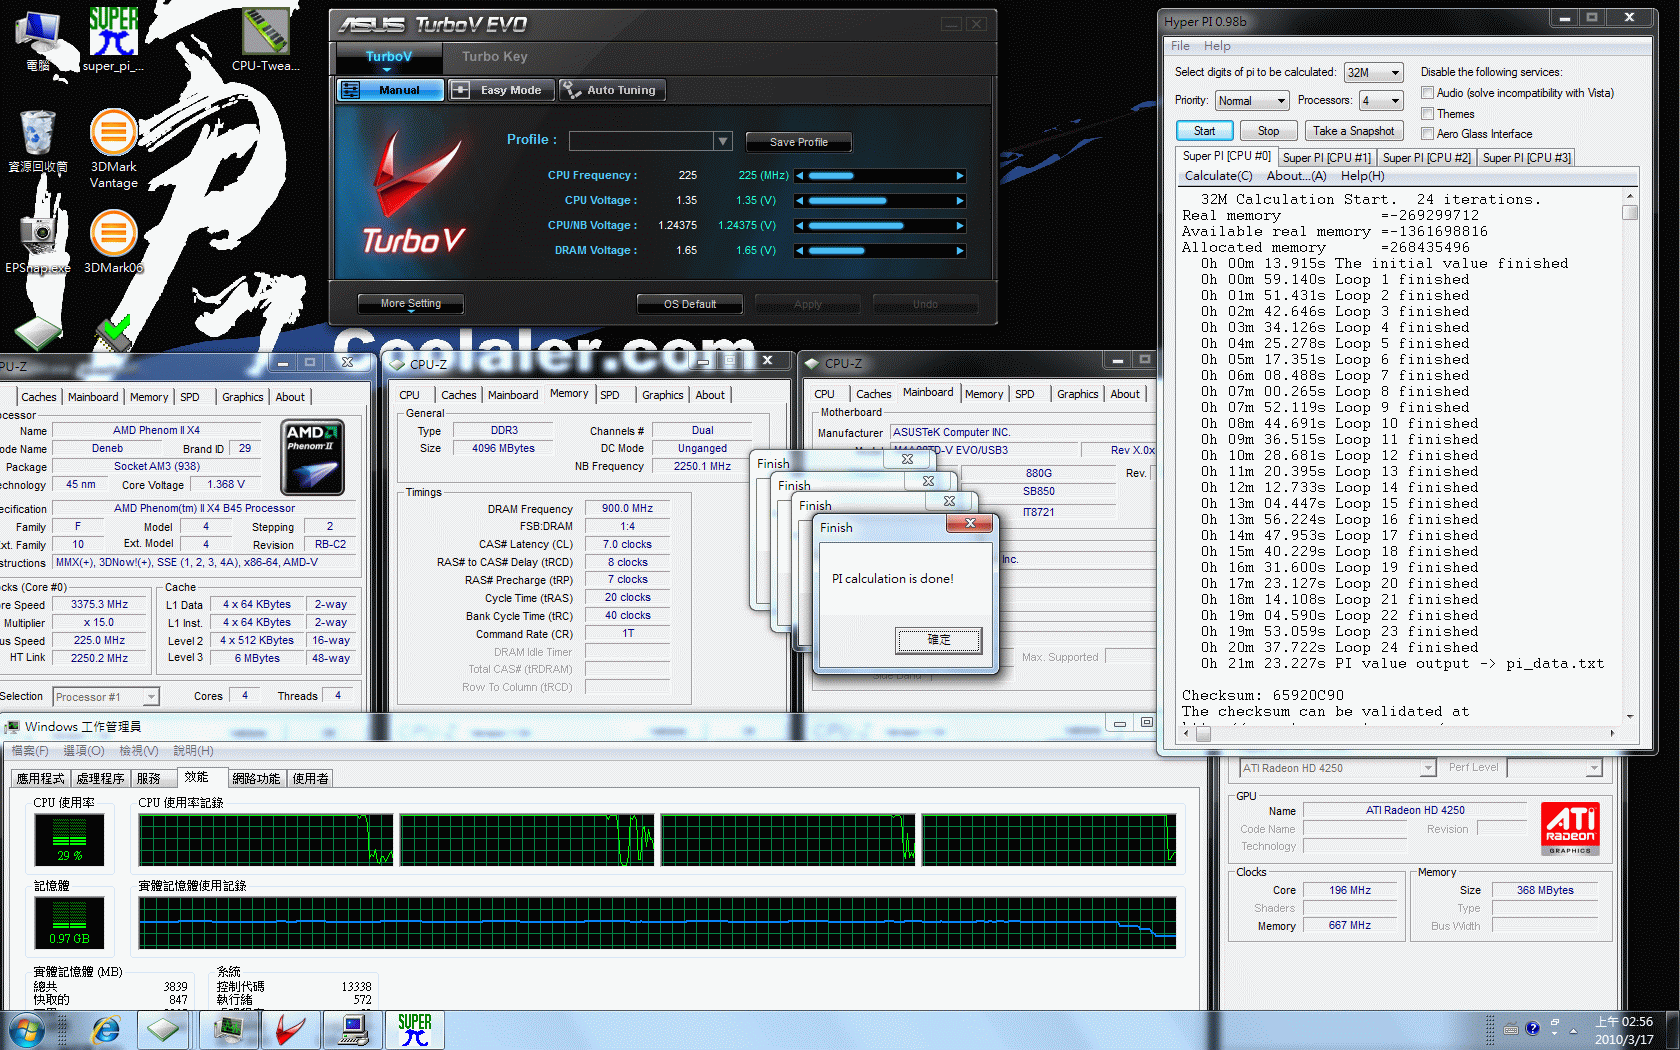Adjust the CPU/NB Voltage slider
The height and width of the screenshot is (1050, 1680).
coord(880,226)
